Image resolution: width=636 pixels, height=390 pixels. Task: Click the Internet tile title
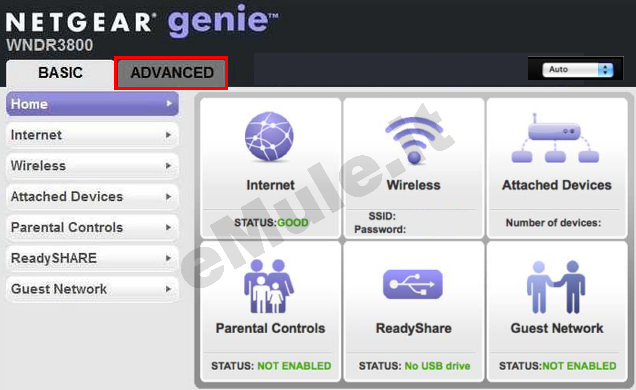271,185
